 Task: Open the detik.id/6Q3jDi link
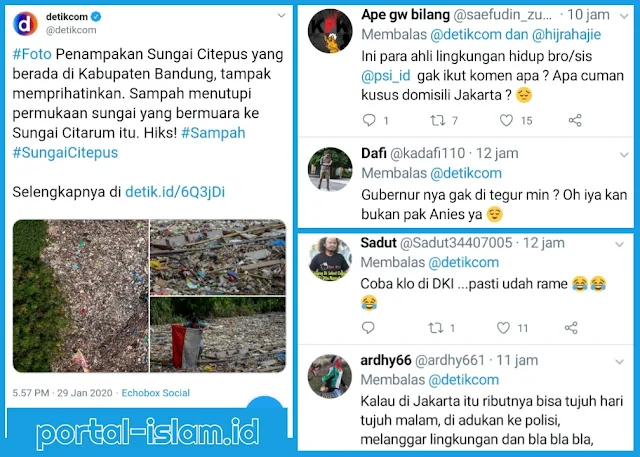point(175,192)
